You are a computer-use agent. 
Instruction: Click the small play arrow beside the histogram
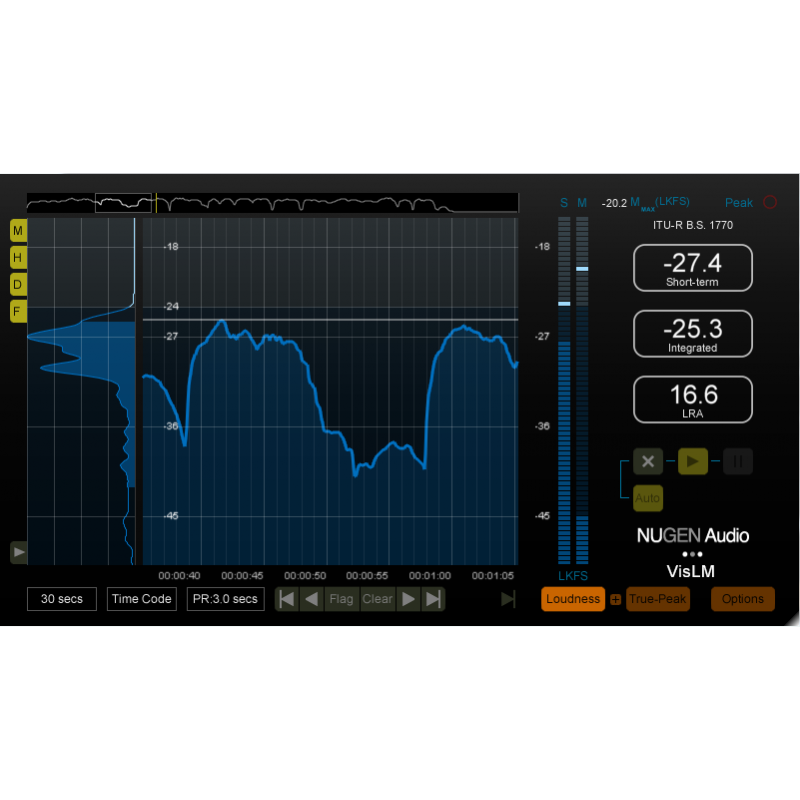point(18,552)
